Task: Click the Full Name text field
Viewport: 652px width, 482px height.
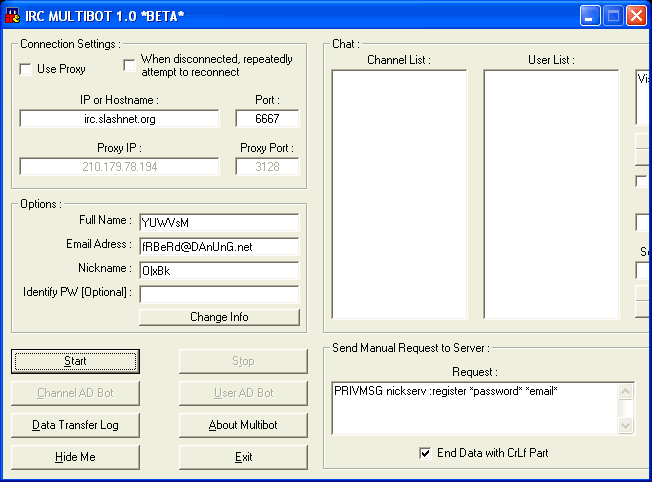Action: (218, 222)
